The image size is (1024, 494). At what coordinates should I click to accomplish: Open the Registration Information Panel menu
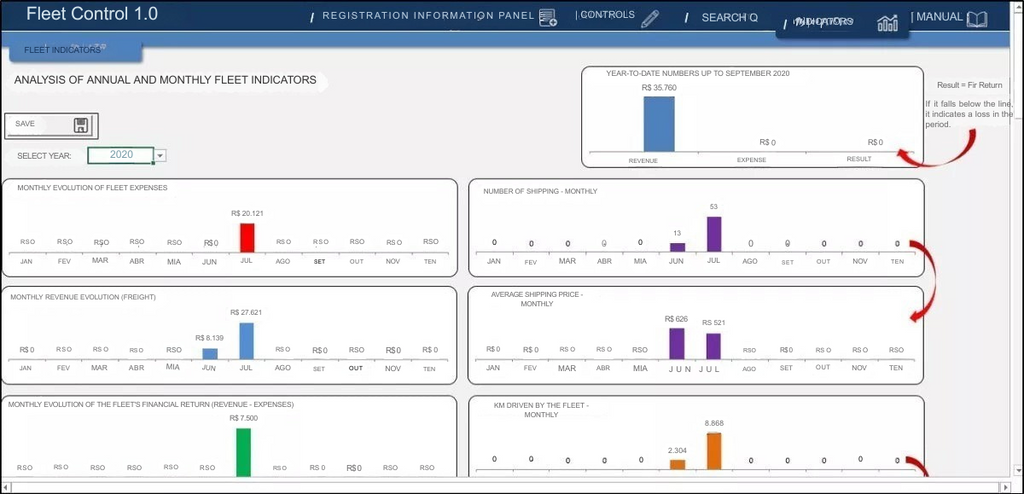pos(428,17)
